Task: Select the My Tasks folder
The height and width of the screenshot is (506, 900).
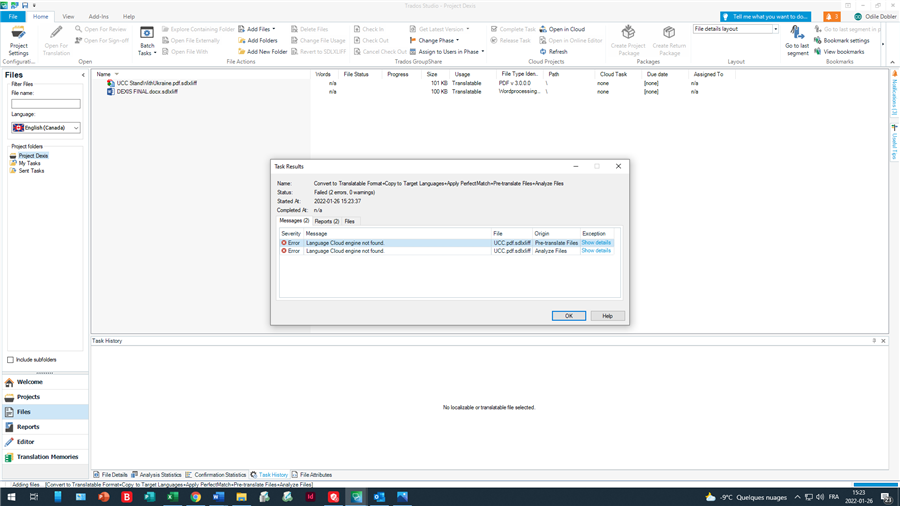Action: tap(29, 164)
